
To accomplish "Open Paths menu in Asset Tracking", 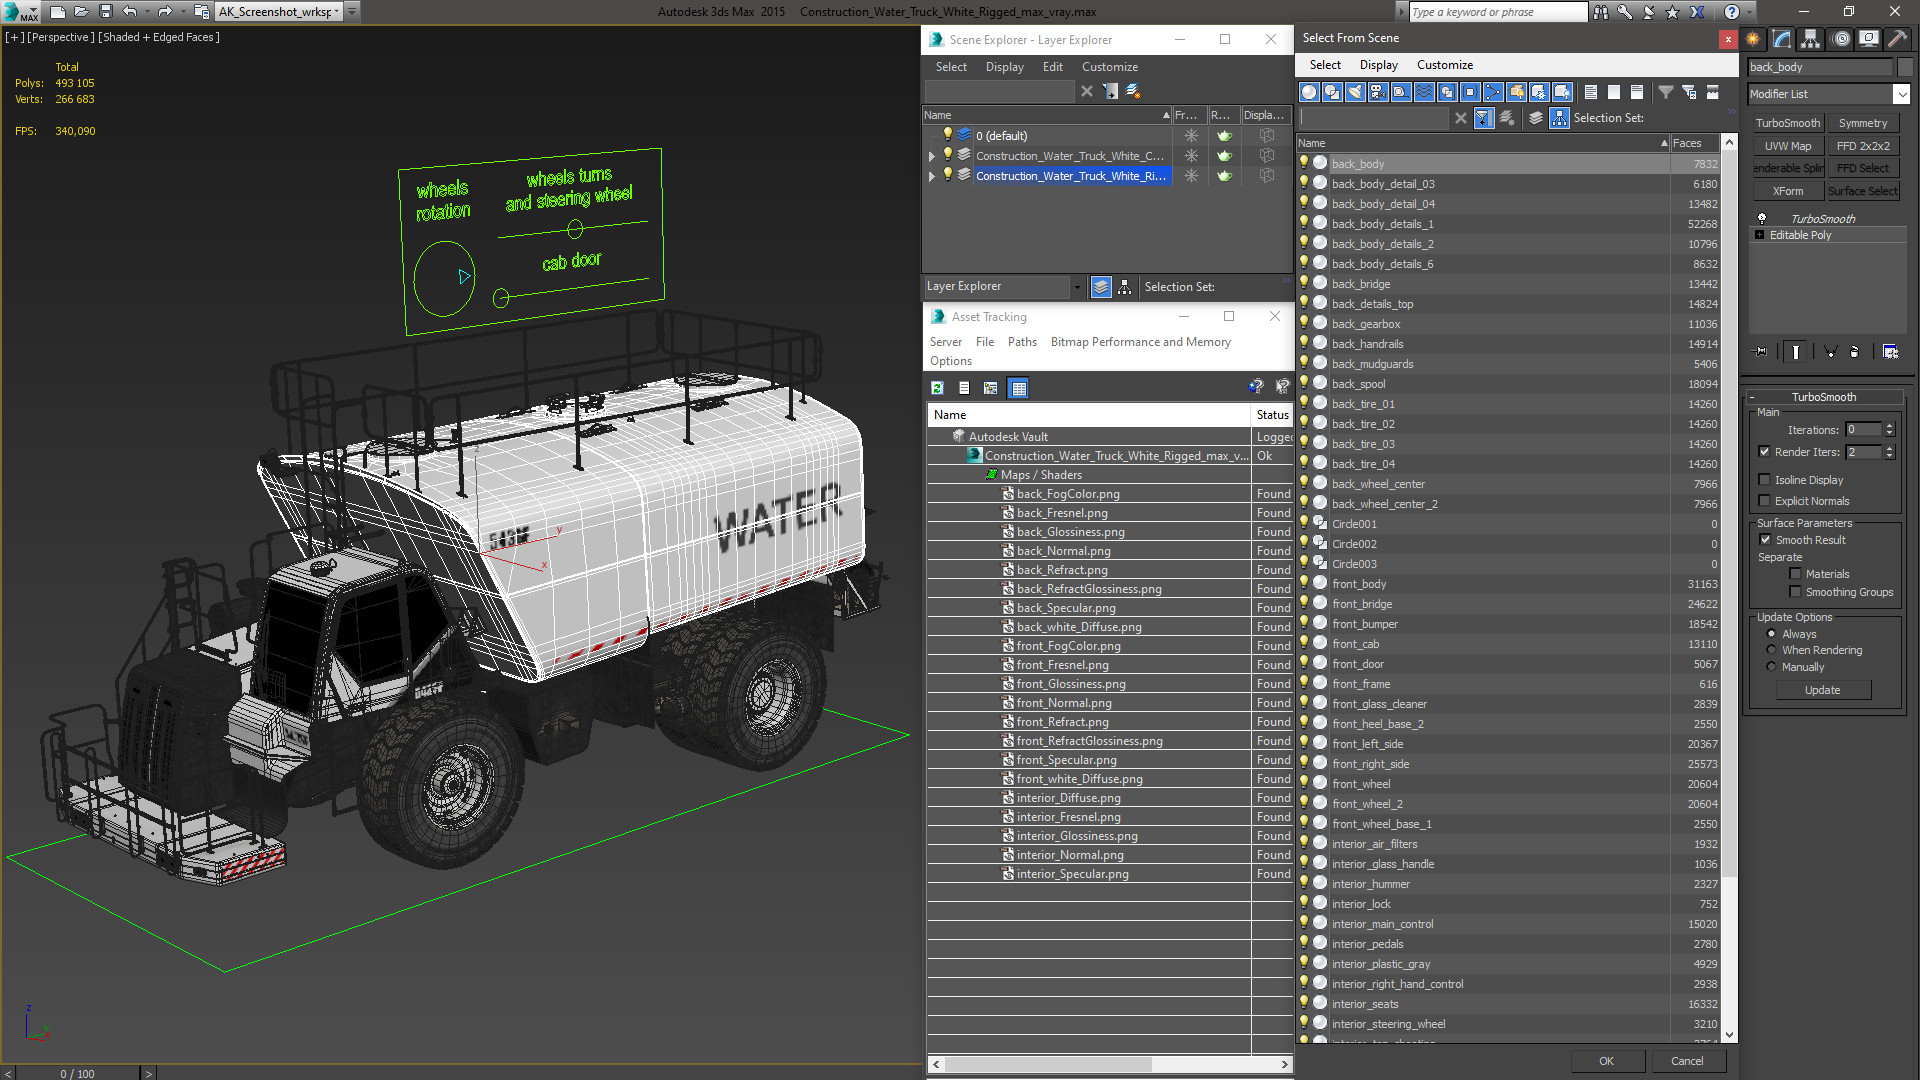I will tap(1022, 342).
